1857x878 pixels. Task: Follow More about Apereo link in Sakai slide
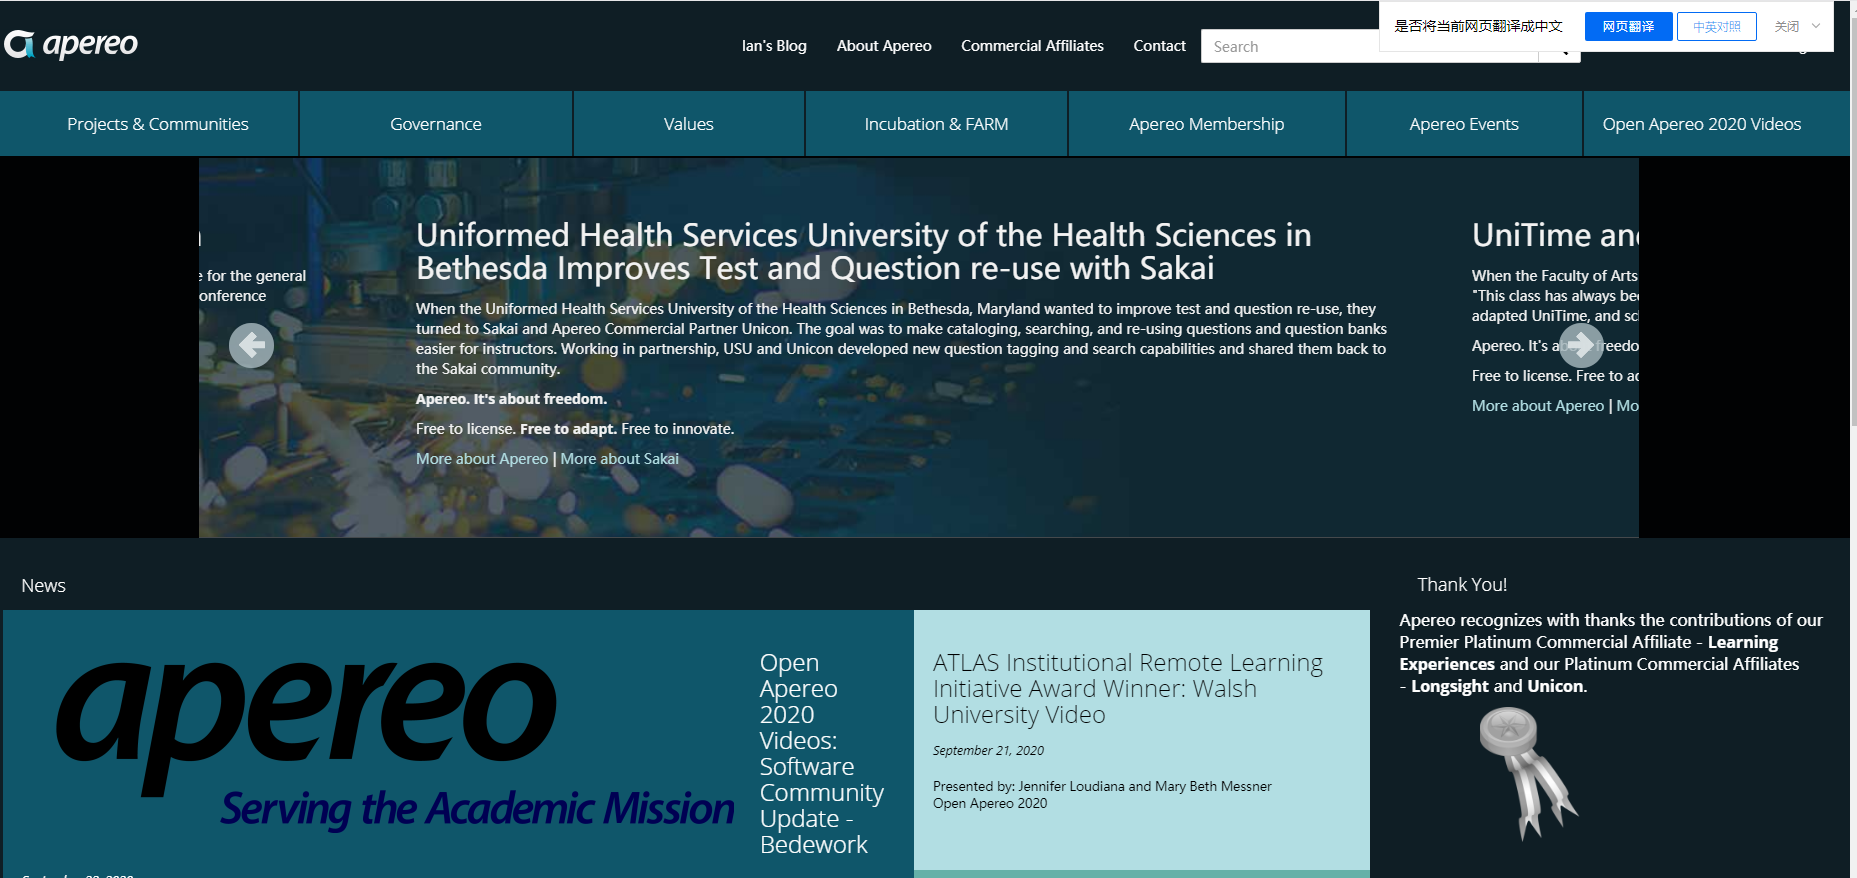(x=482, y=459)
